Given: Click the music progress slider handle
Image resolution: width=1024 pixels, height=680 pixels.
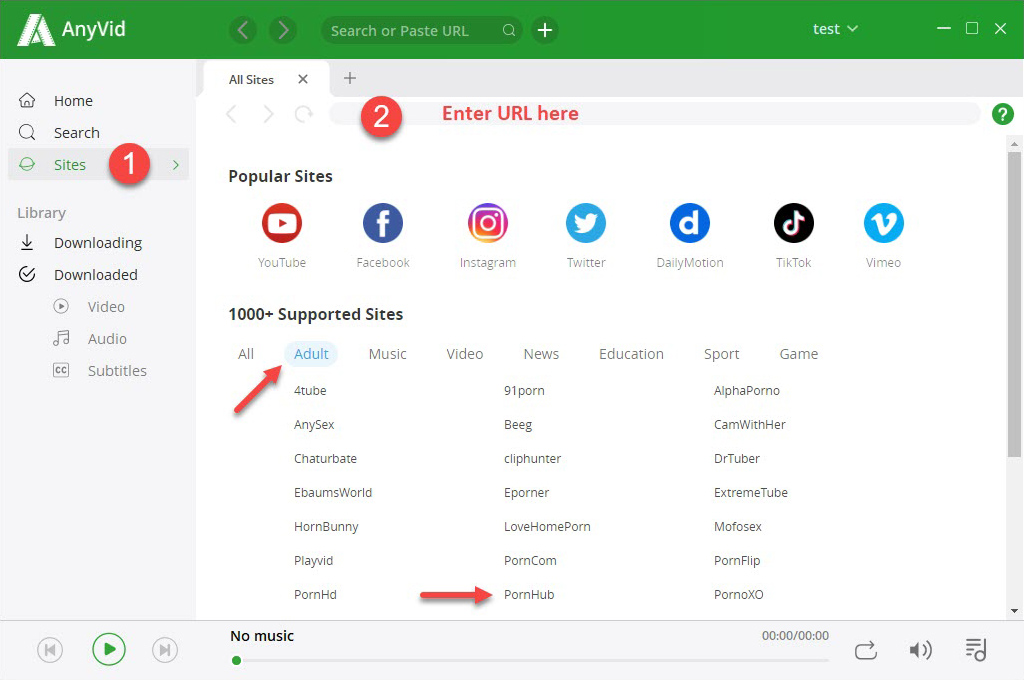Looking at the screenshot, I should (x=236, y=660).
